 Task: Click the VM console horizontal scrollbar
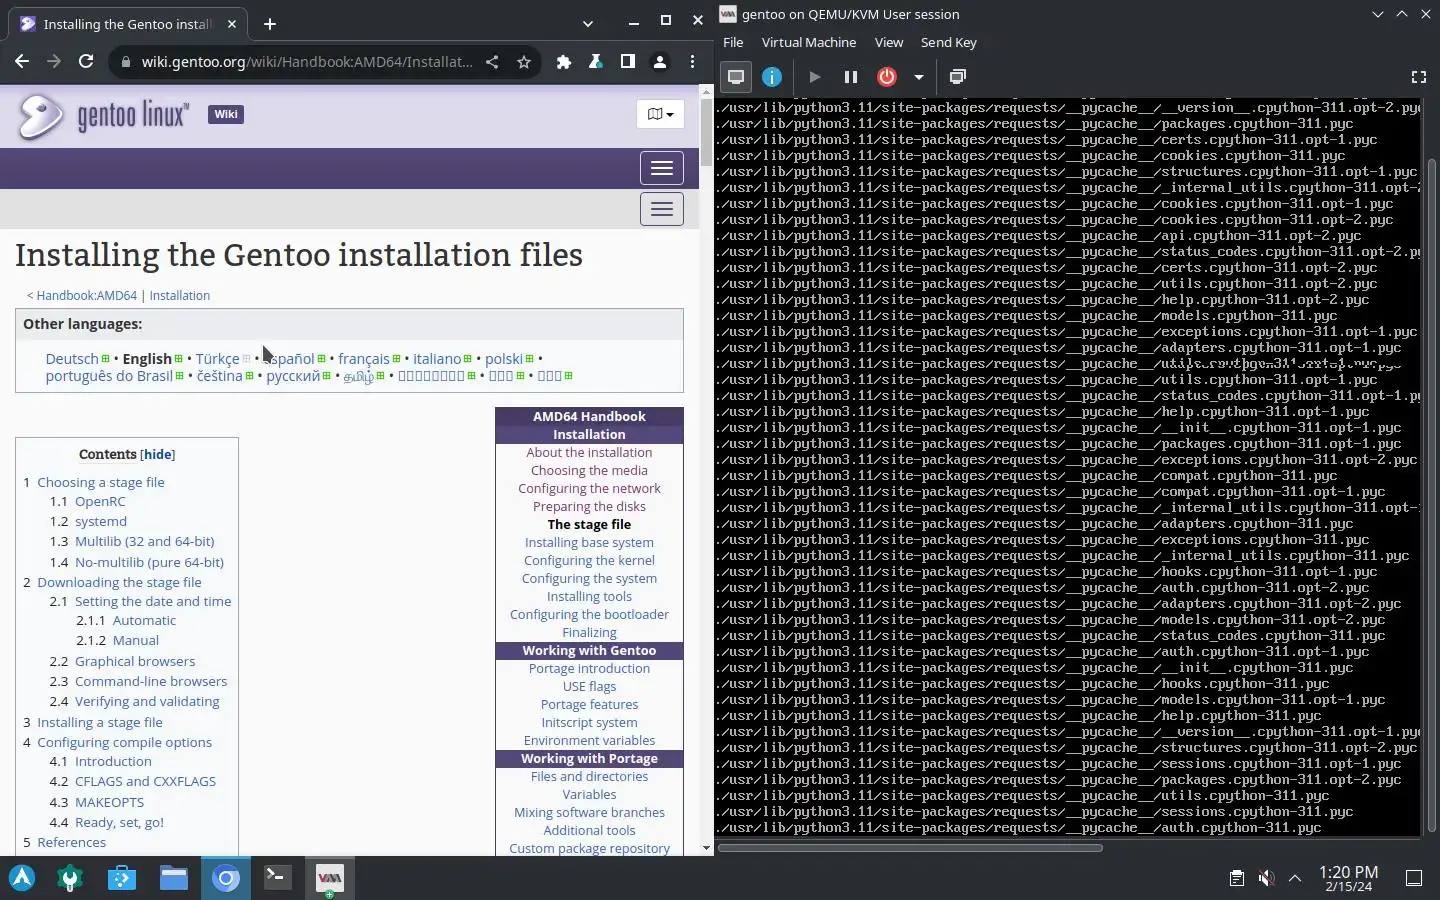pos(910,848)
